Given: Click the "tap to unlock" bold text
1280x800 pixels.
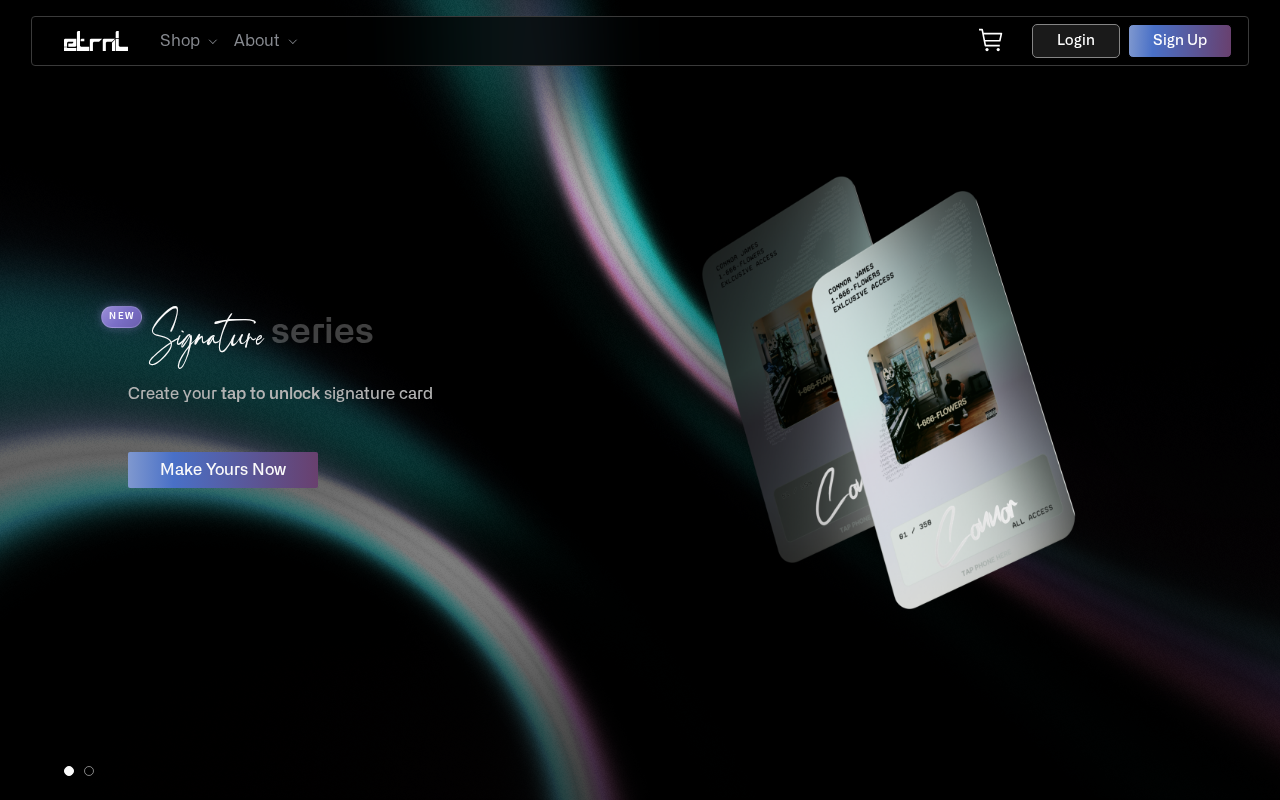Looking at the screenshot, I should (270, 394).
